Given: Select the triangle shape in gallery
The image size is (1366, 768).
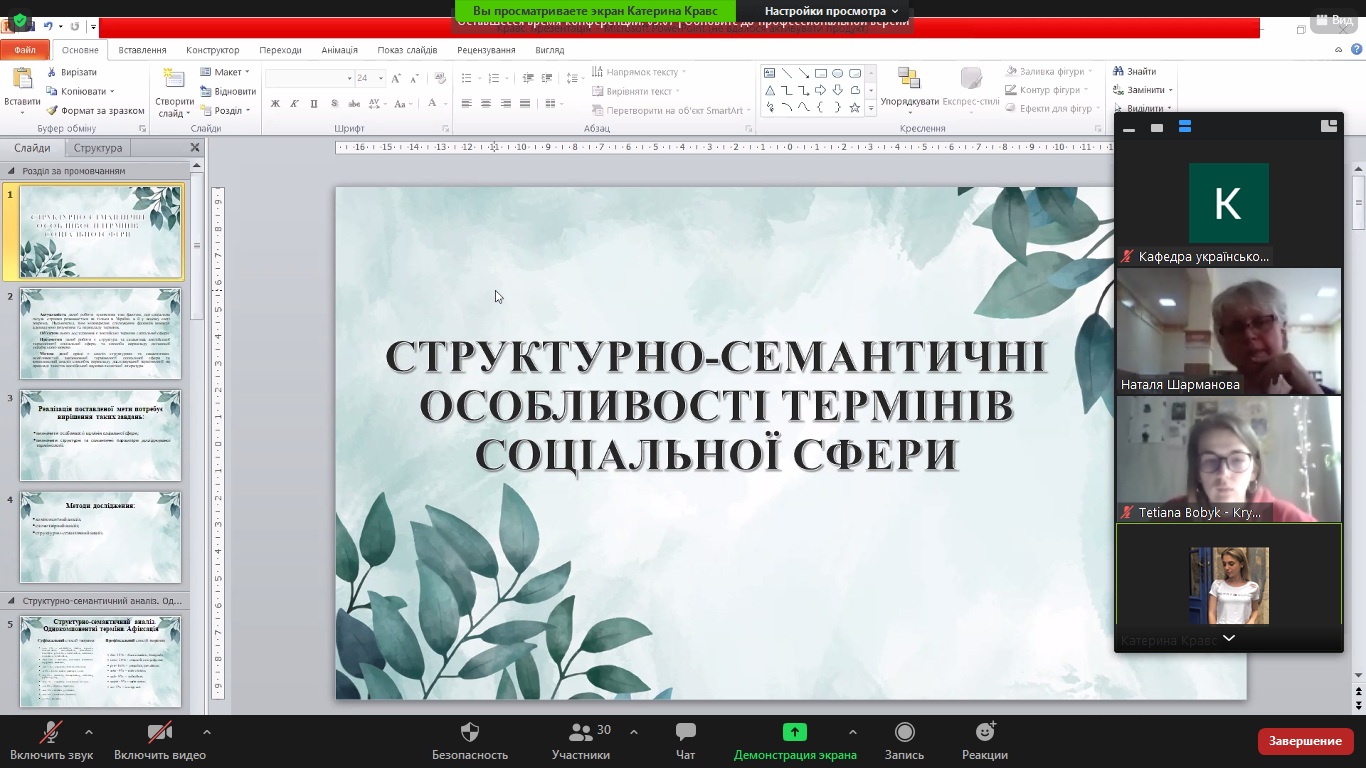Looking at the screenshot, I should point(770,90).
